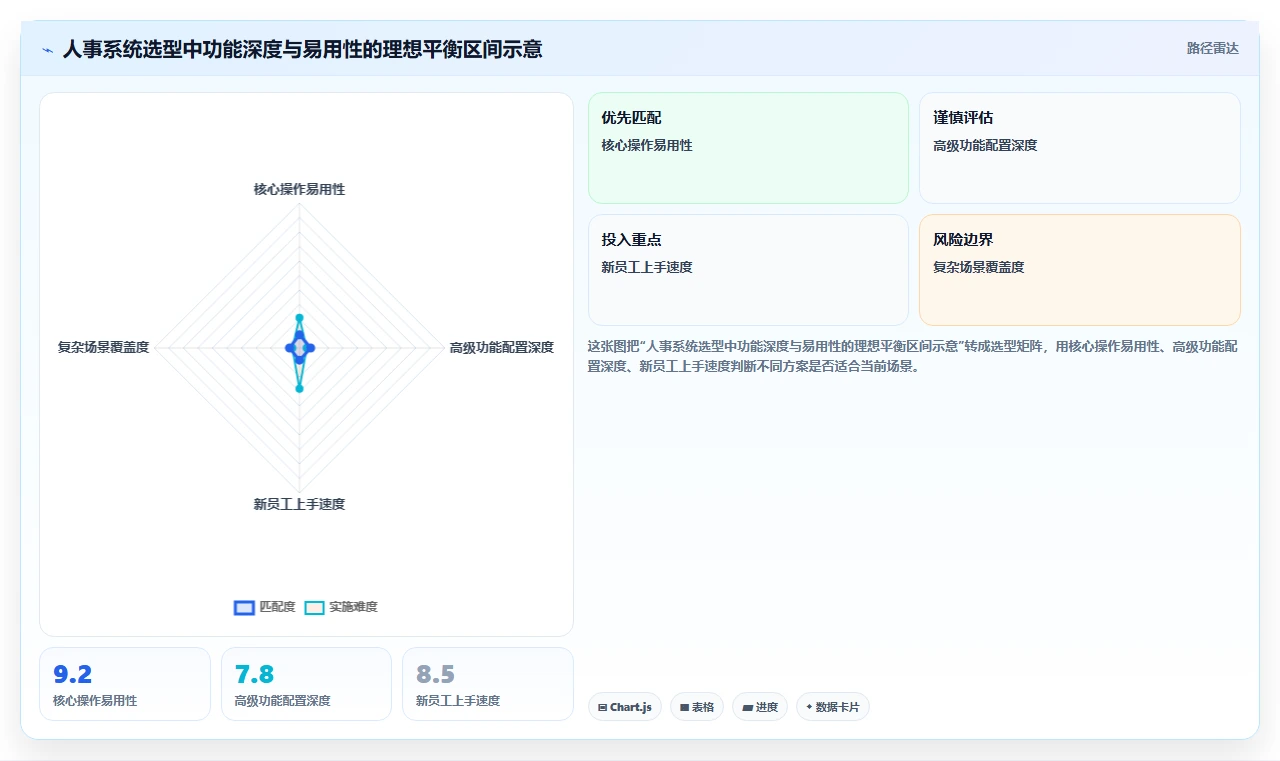
Task: Toggle the 实施难度 legend item
Action: (341, 607)
